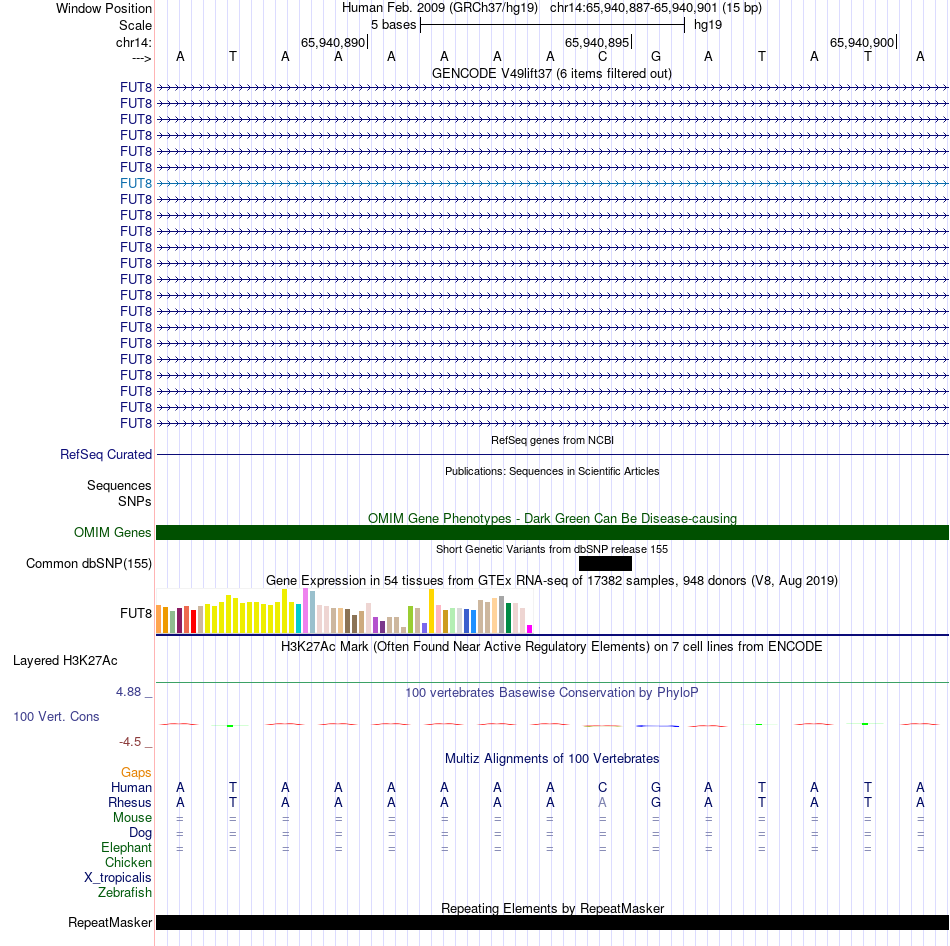Click the light-blue highlighted FUT8 label
Viewport: 950px width, 946px height.
(x=136, y=183)
